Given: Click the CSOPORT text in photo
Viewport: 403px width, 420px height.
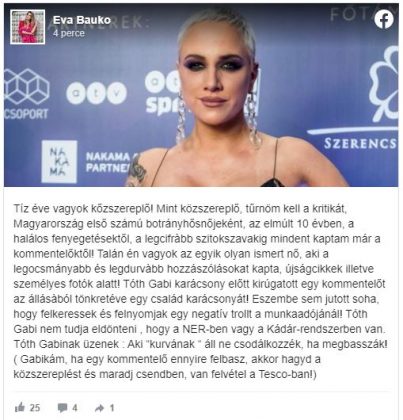Looking at the screenshot, I should (x=26, y=114).
